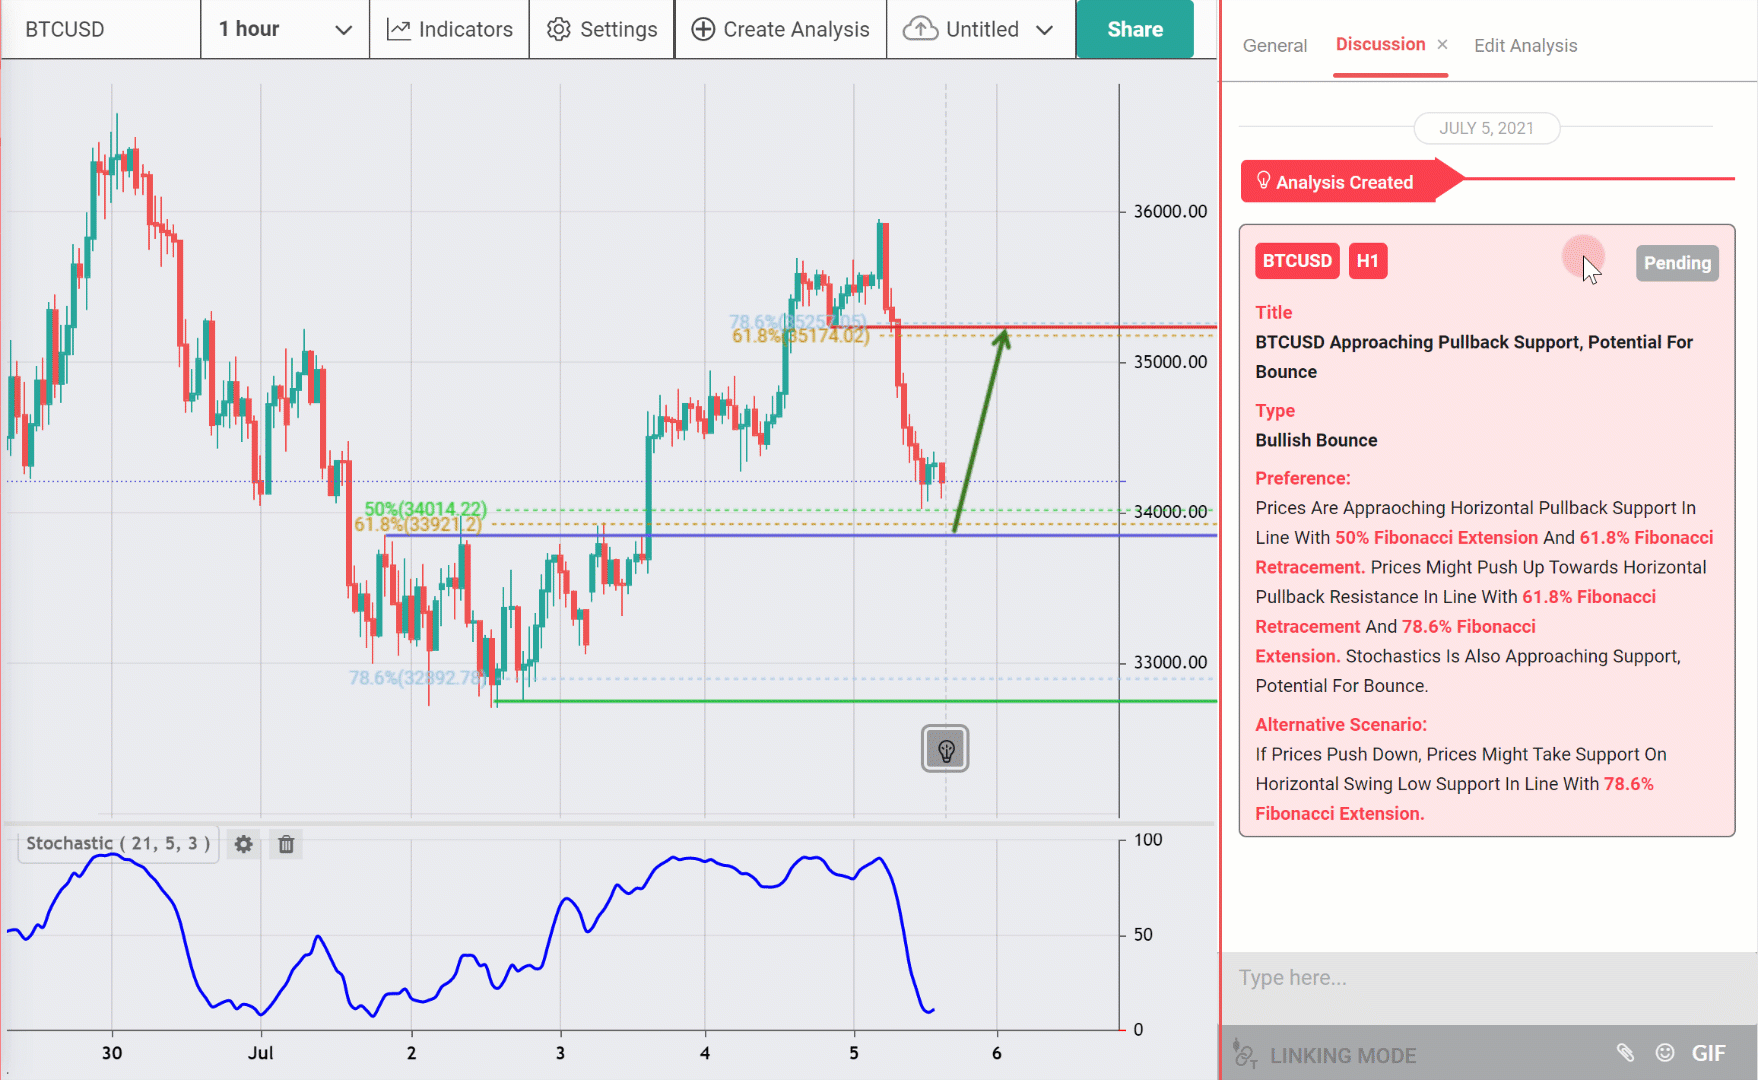This screenshot has width=1758, height=1080.
Task: Open the emoji picker smiley icon
Action: 1665,1052
